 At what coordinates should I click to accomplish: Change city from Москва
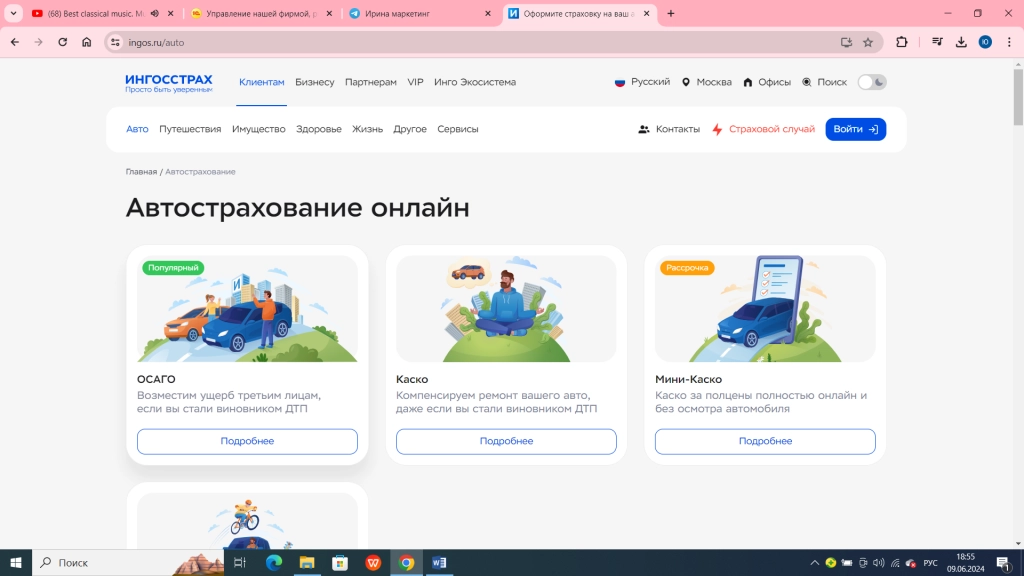pos(707,82)
